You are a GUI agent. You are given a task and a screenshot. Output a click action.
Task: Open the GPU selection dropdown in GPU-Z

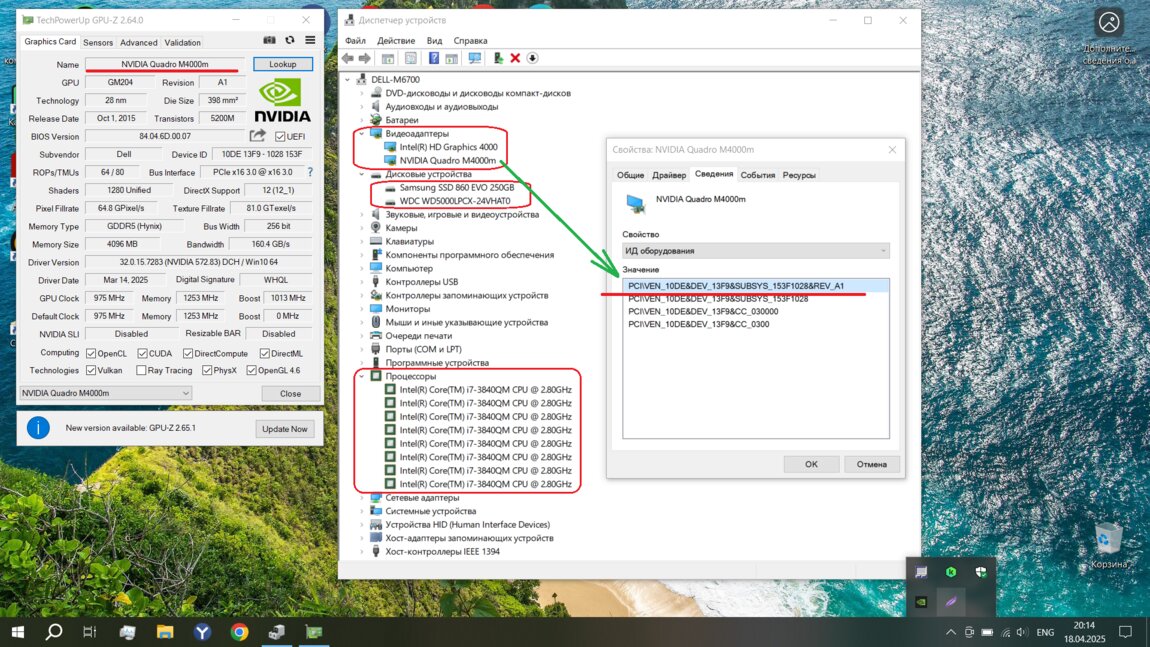pos(105,394)
